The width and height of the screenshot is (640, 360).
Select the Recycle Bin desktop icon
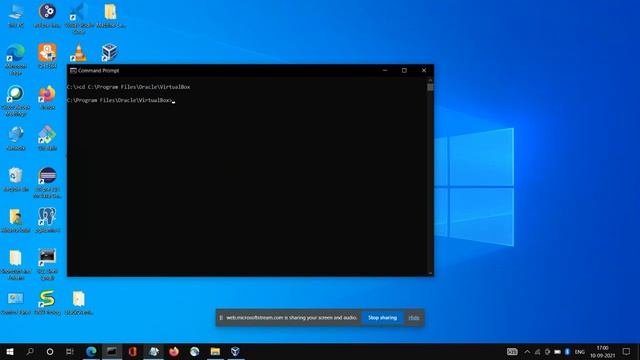click(x=16, y=179)
